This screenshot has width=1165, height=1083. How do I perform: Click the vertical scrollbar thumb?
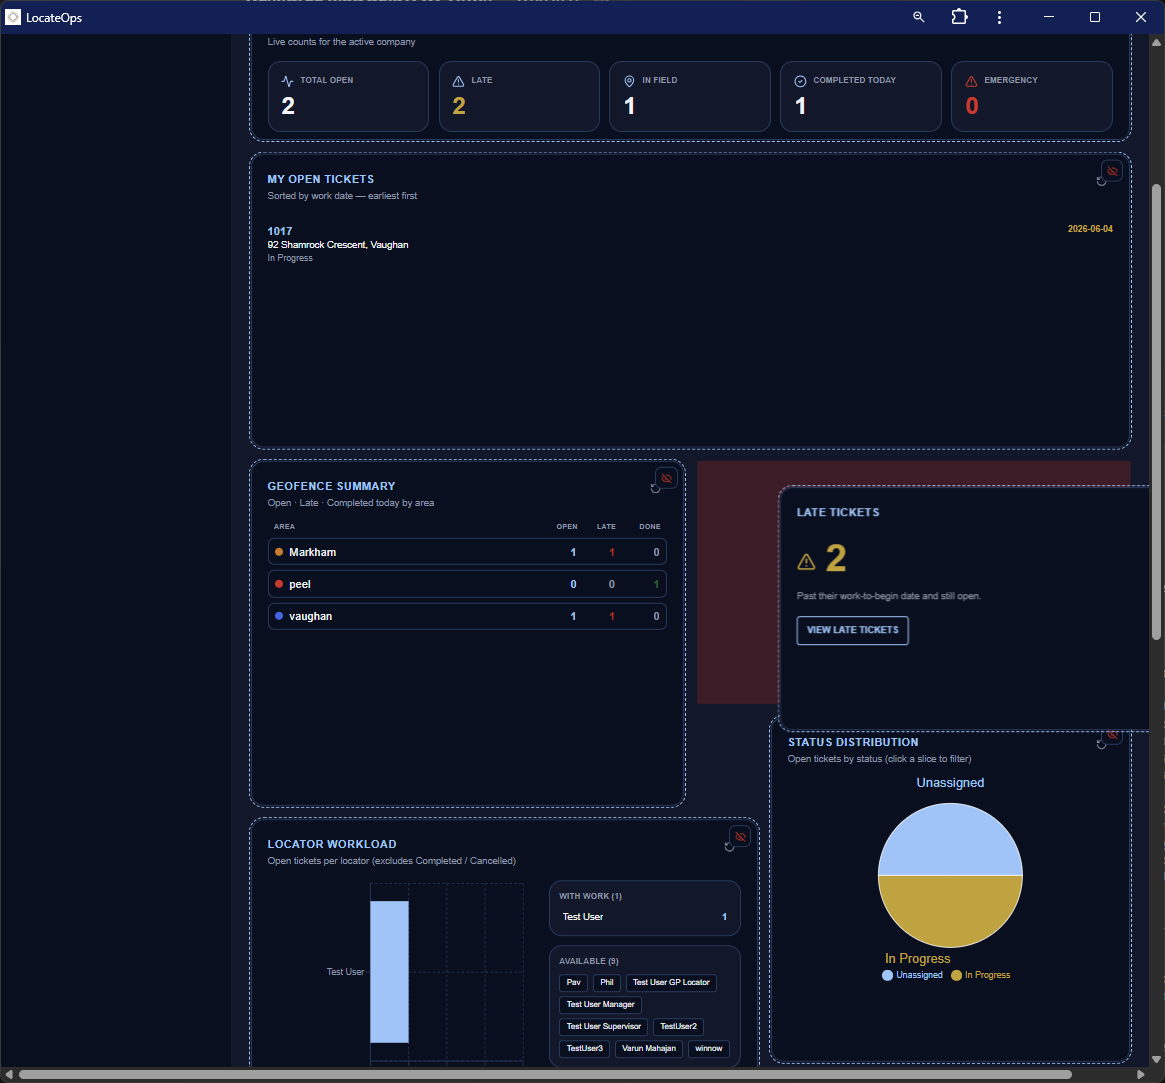(1156, 411)
